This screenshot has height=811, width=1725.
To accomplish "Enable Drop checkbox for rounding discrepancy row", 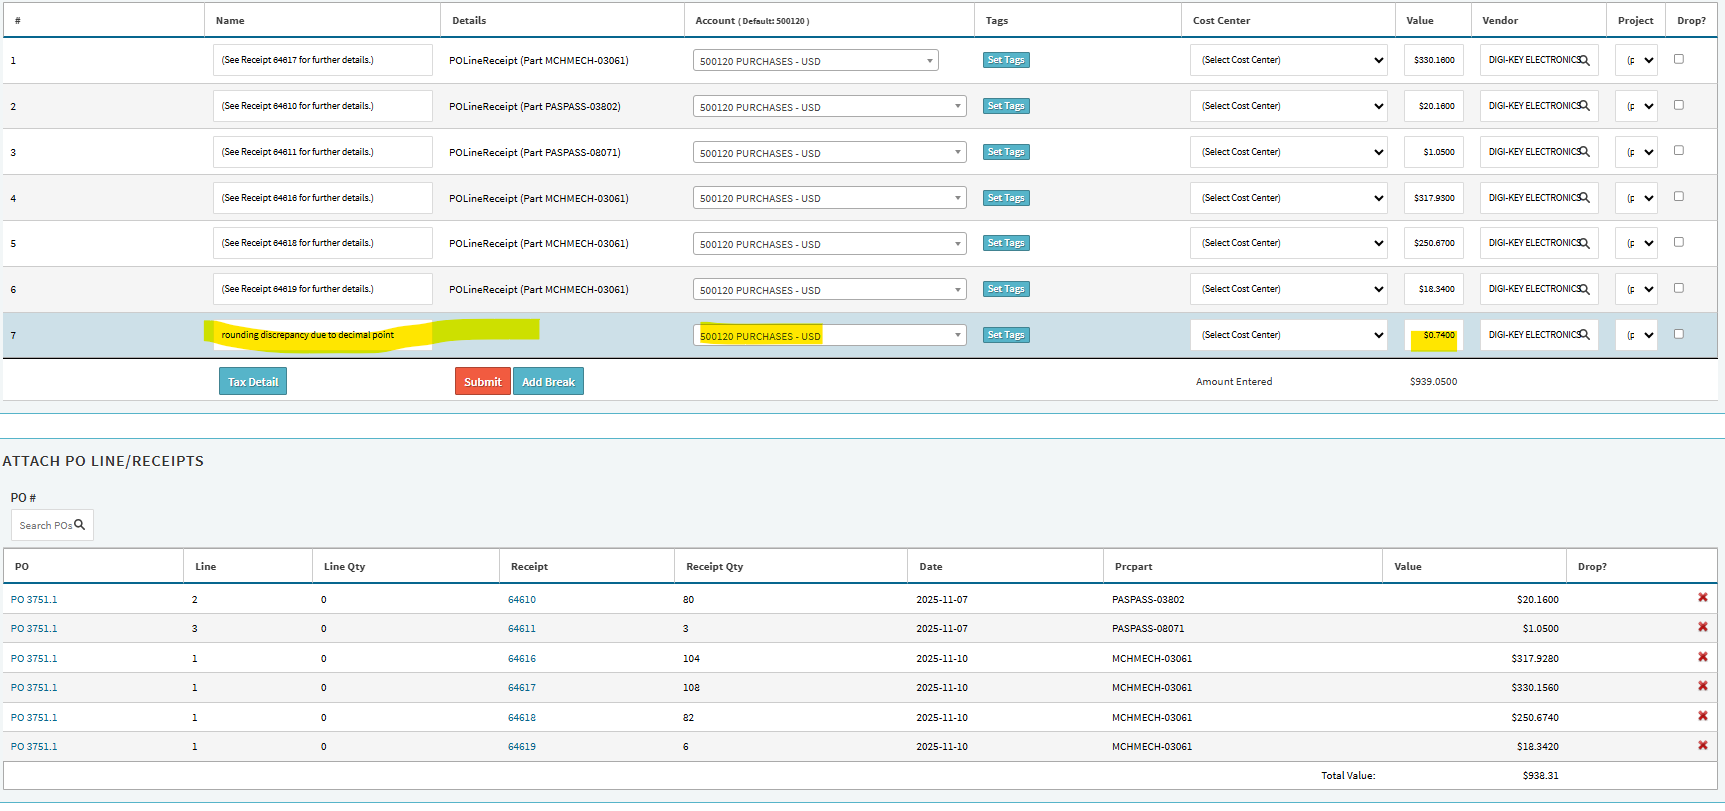I will pyautogui.click(x=1679, y=334).
